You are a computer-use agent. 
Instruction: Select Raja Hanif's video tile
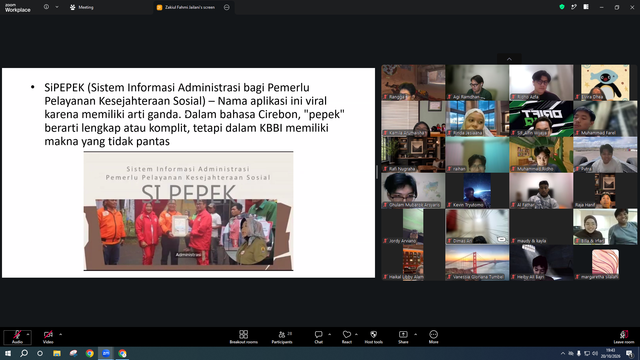[x=605, y=191]
